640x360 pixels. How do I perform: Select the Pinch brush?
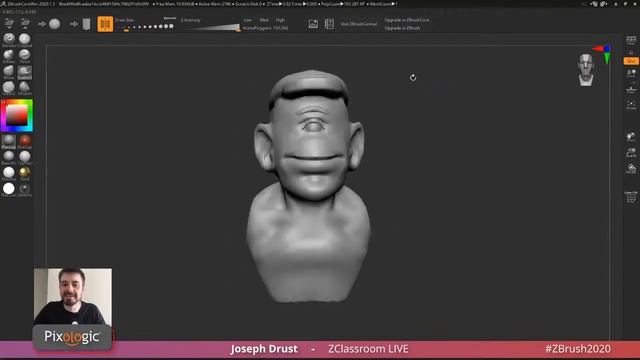[24, 56]
